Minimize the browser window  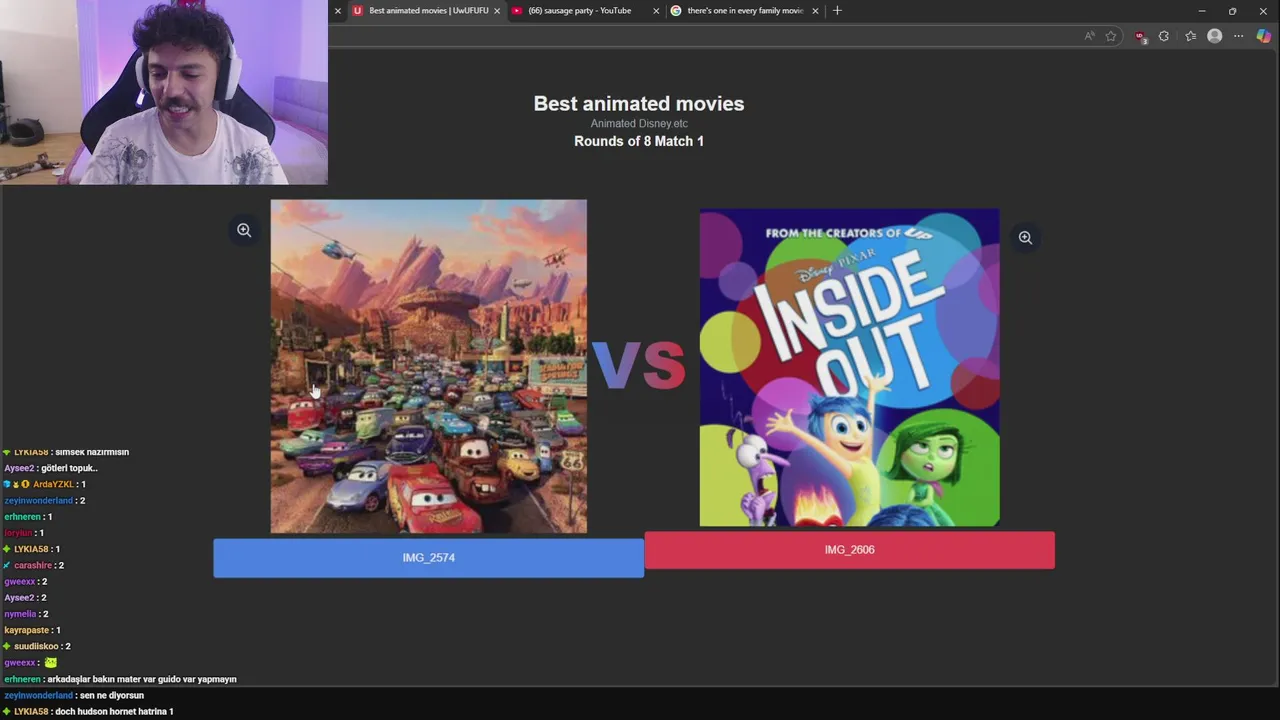tap(1202, 11)
